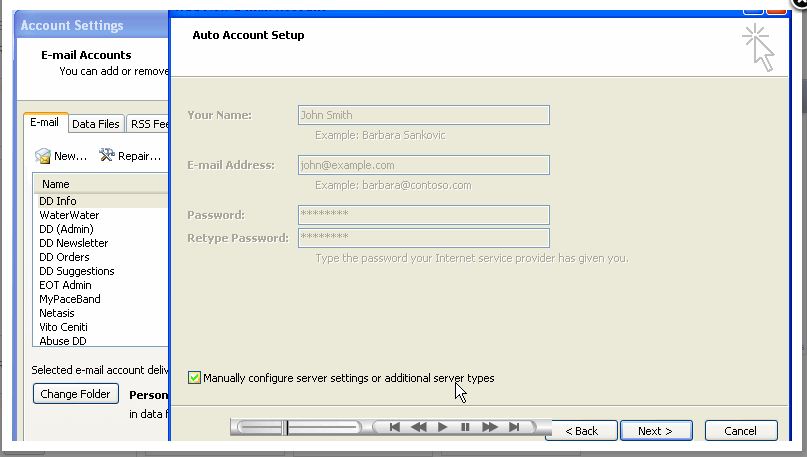Select the DD Info account
This screenshot has width=807, height=457.
(101, 201)
